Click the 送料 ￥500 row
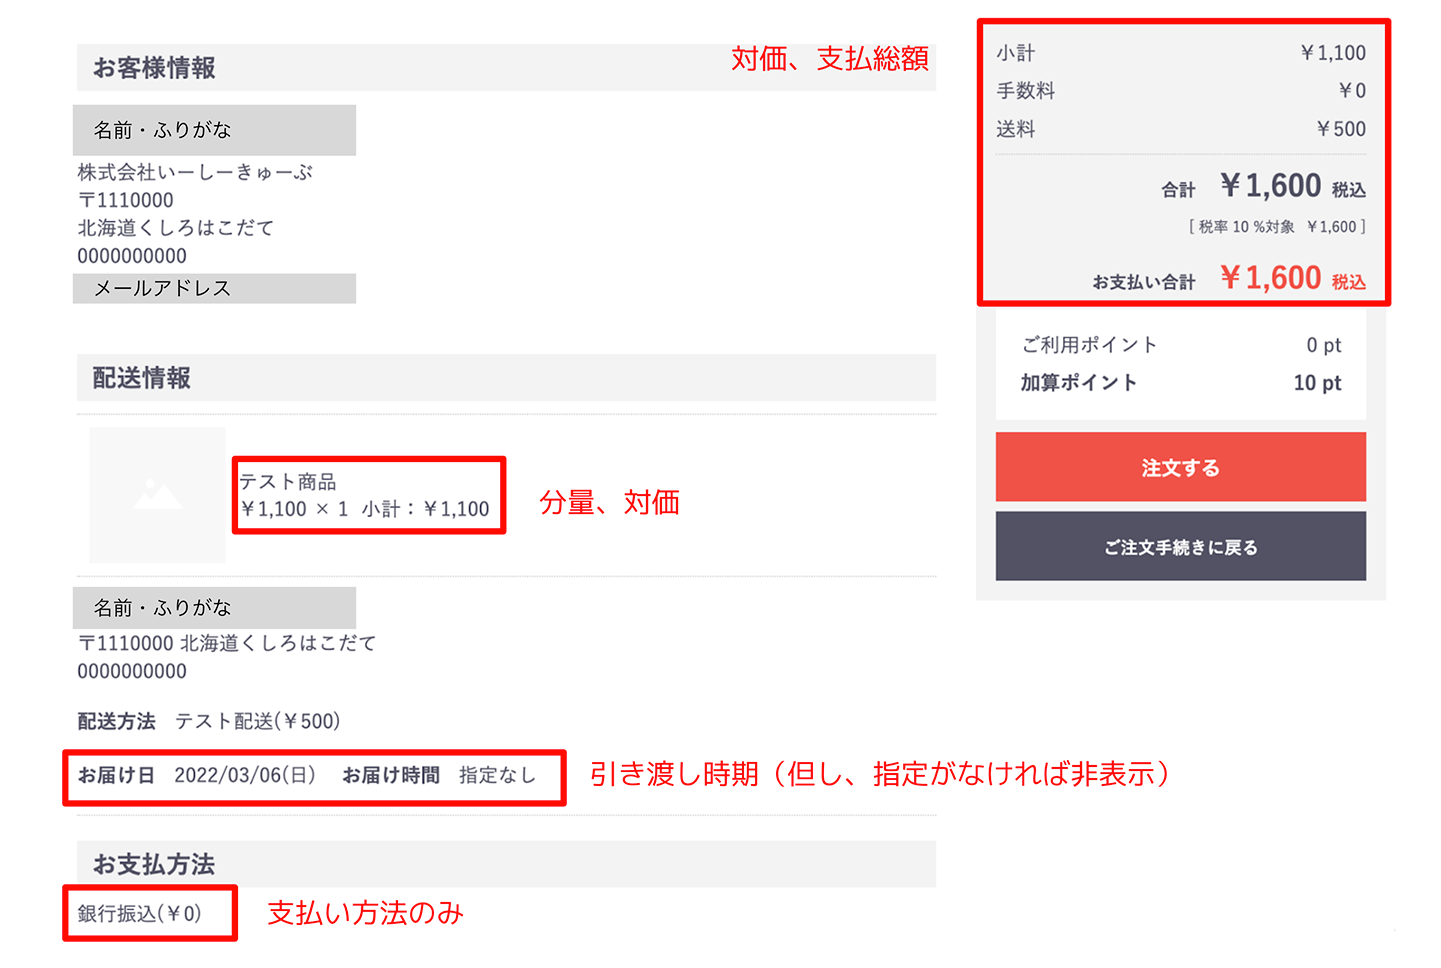Screen dimensions: 1441x968 (x=1180, y=129)
